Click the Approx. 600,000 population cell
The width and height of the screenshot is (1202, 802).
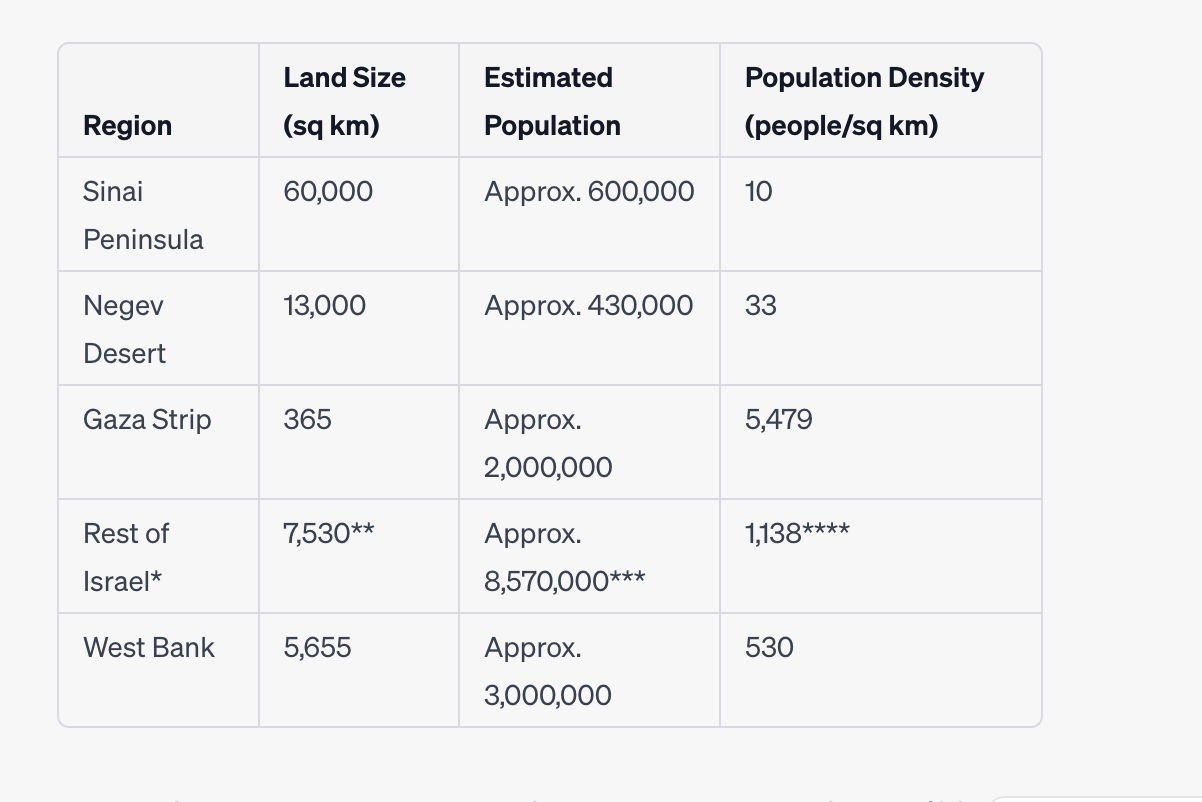pyautogui.click(x=589, y=191)
